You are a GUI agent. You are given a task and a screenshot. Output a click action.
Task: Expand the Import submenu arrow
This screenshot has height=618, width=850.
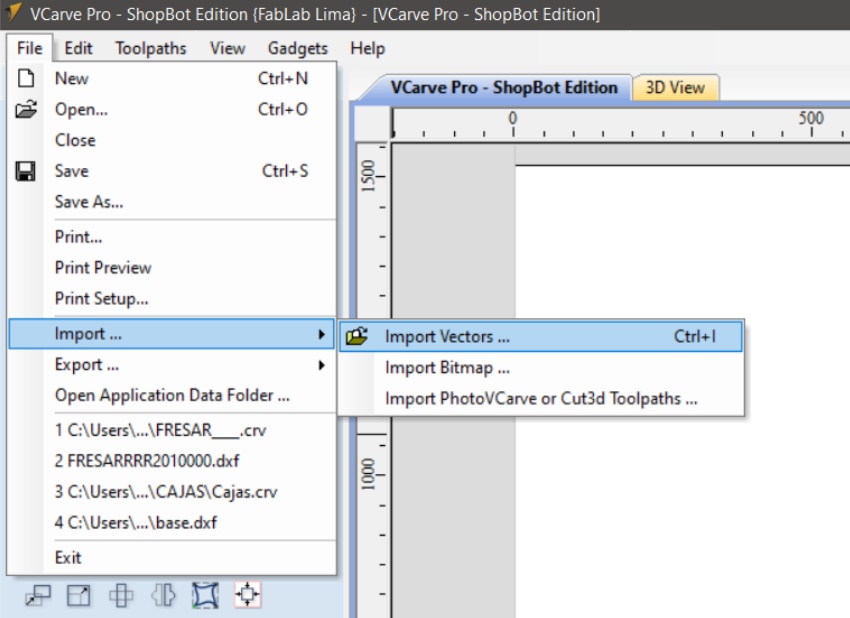coord(321,334)
